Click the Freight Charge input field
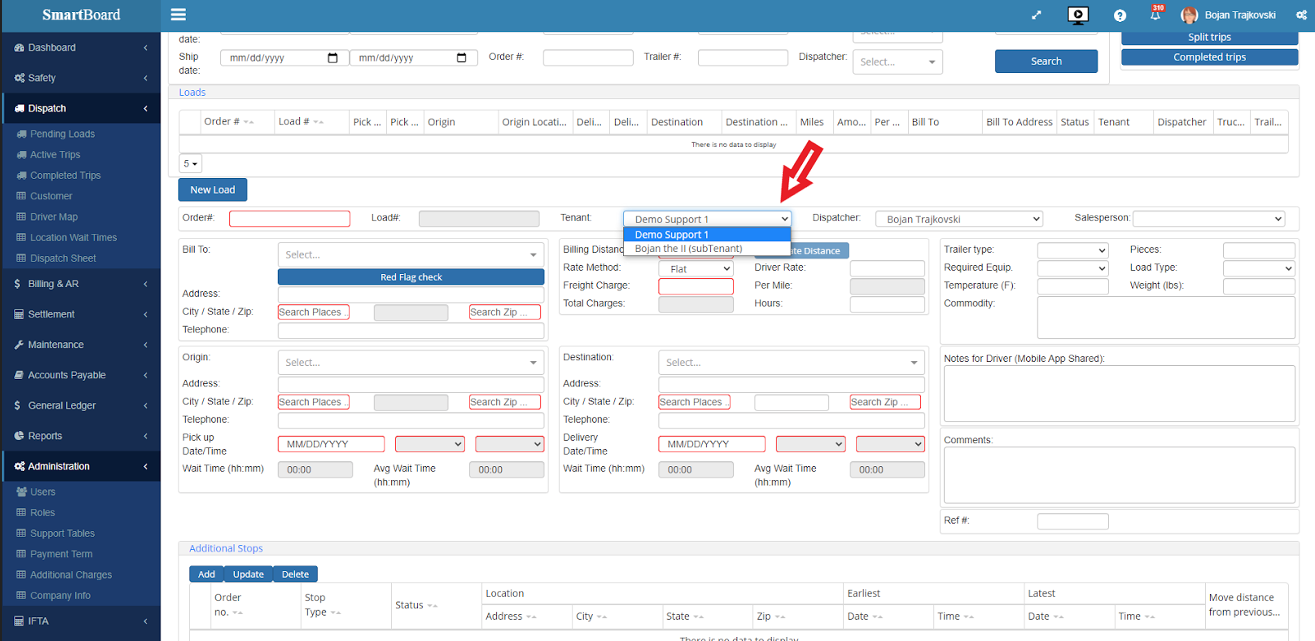The image size is (1315, 641). pos(696,286)
